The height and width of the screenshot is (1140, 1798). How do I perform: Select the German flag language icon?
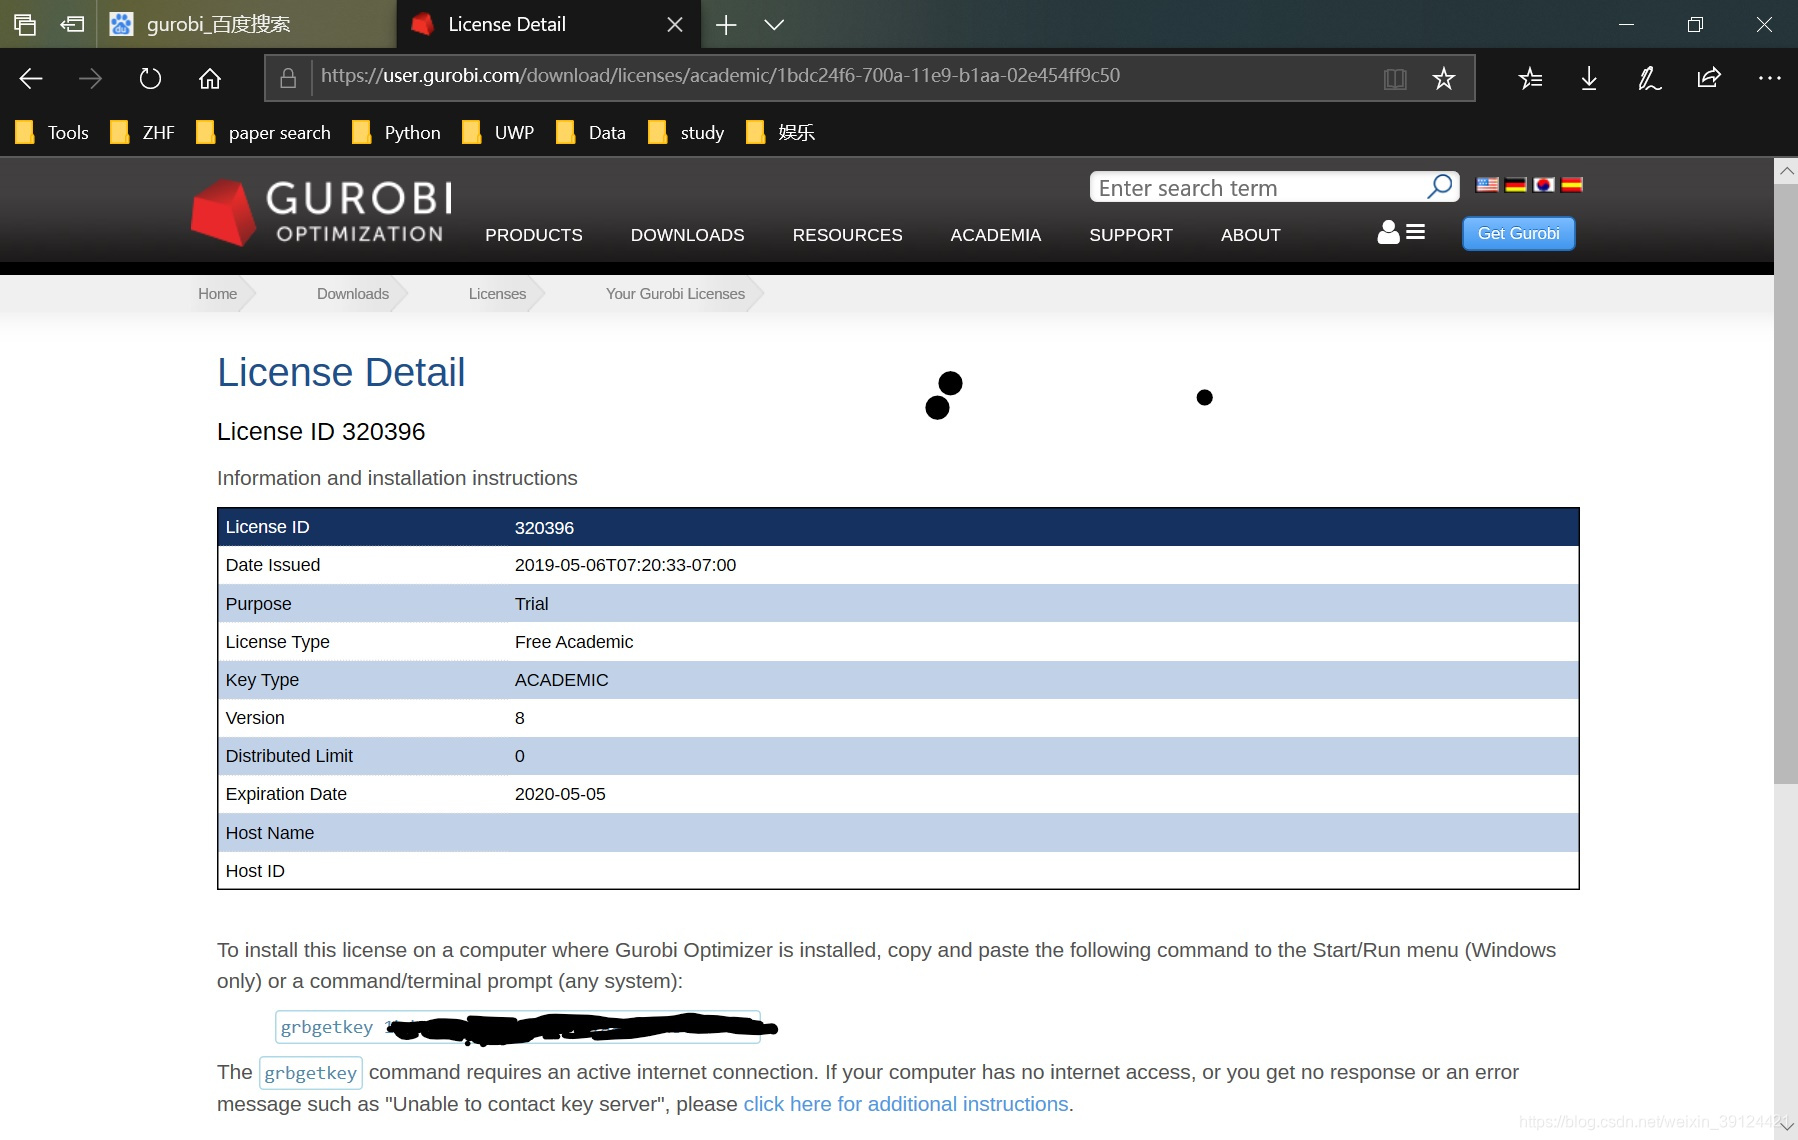tap(1515, 184)
